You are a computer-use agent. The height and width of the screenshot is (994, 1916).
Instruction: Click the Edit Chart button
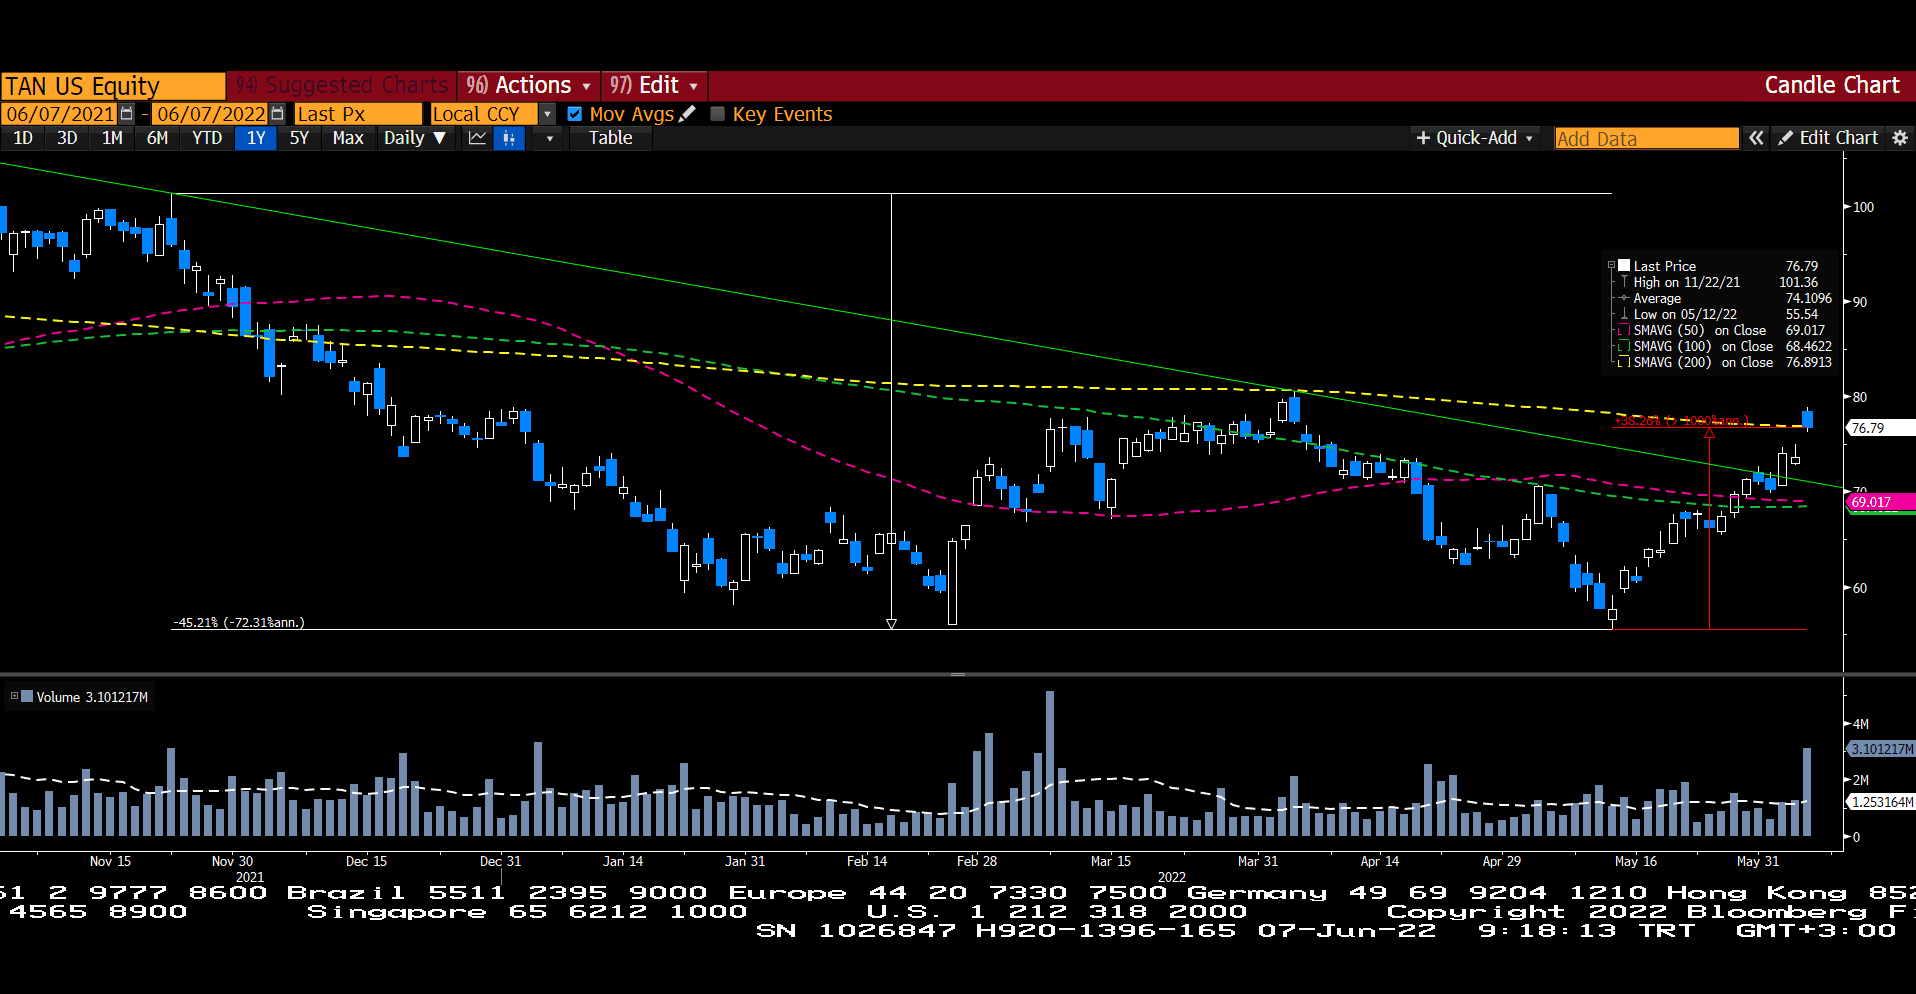[1829, 138]
